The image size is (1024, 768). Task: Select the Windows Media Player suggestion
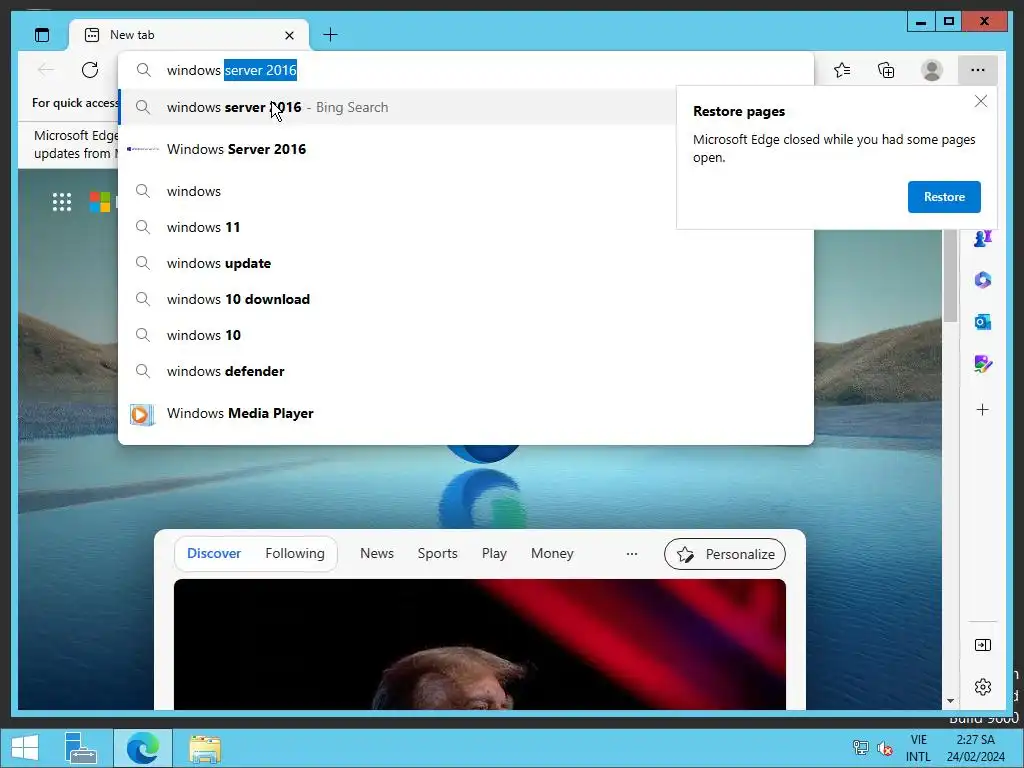(x=466, y=413)
